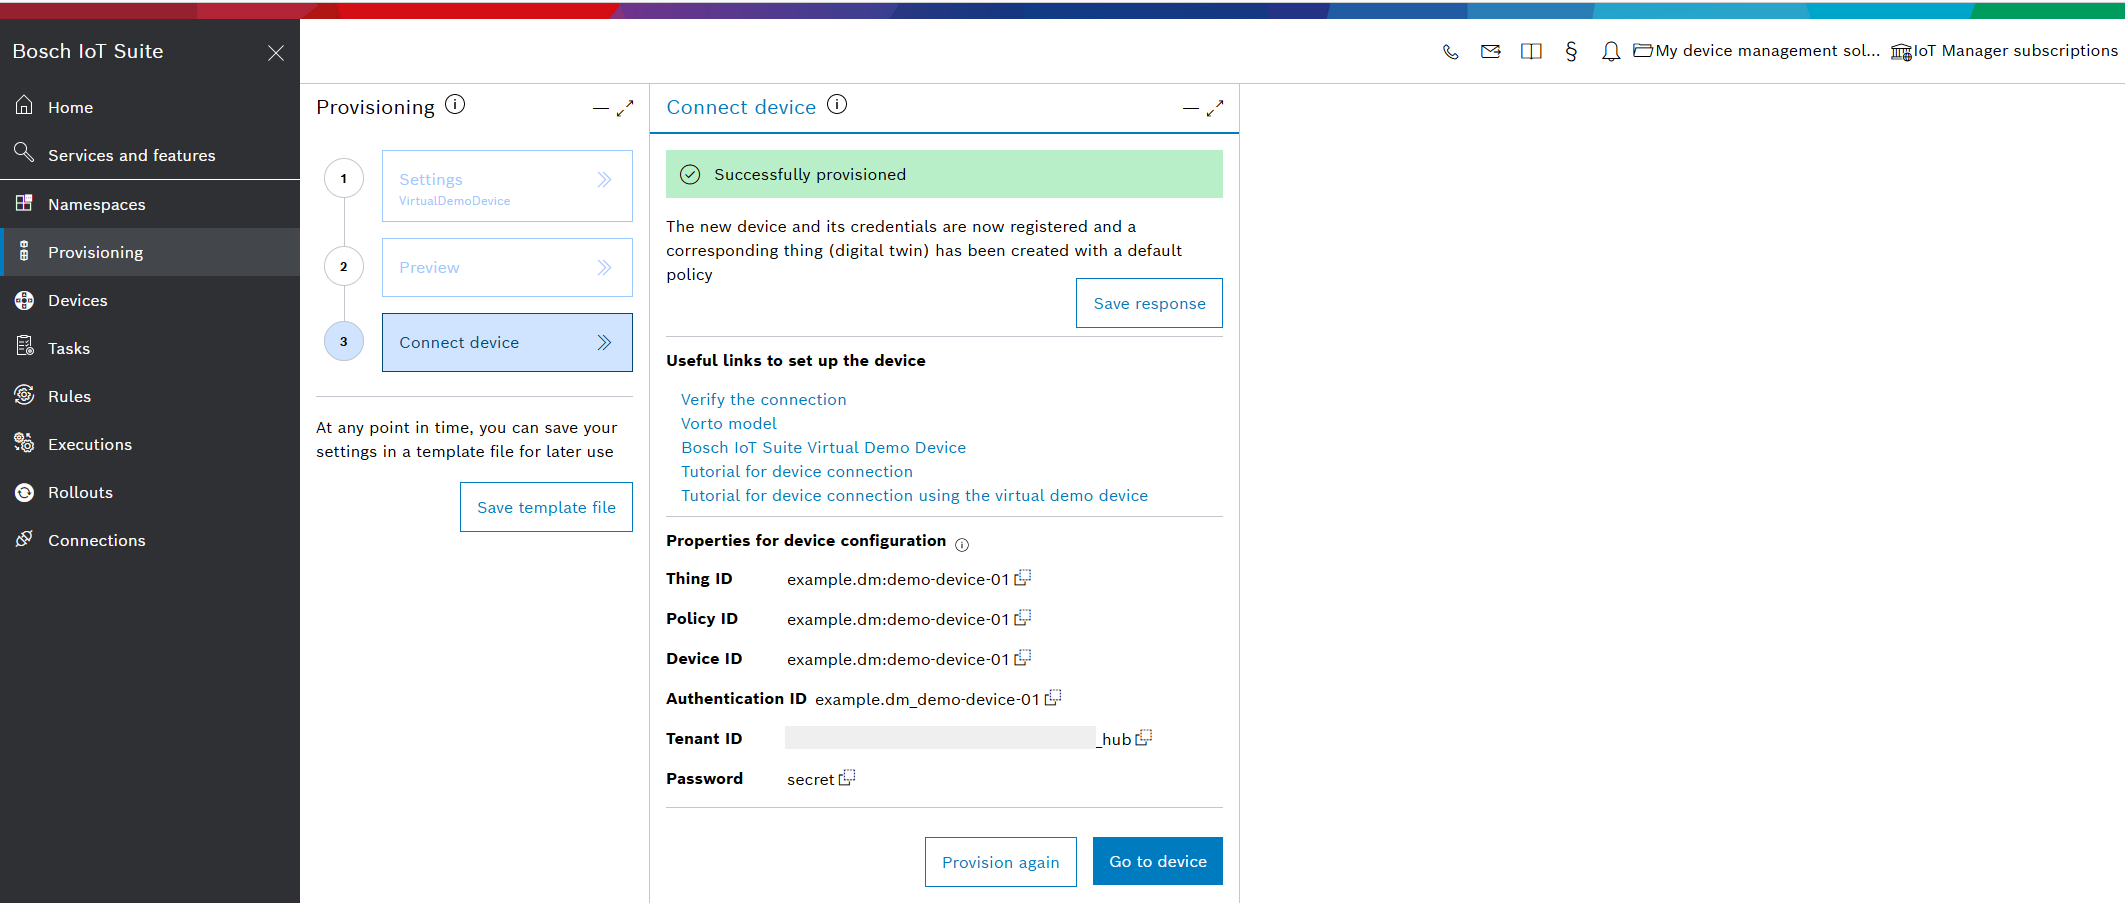Viewport: 2125px width, 903px height.
Task: Click the Tasks icon in sidebar
Action: pos(24,347)
